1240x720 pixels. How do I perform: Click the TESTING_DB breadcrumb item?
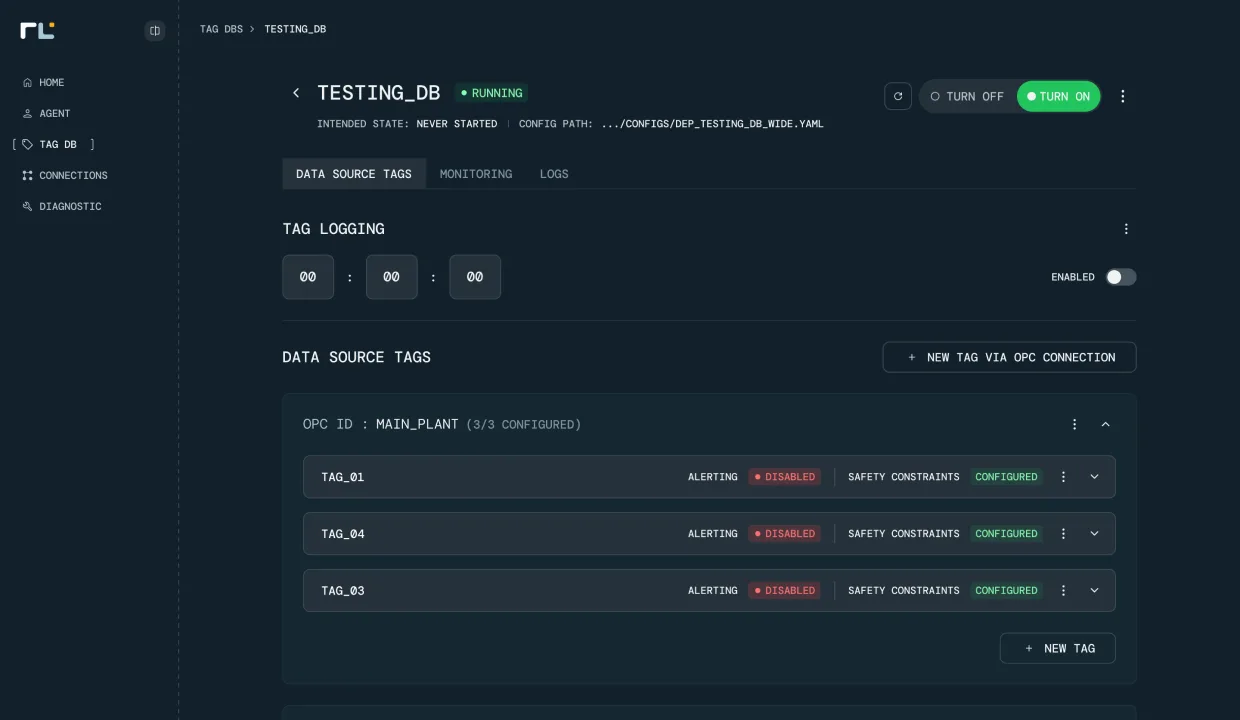295,29
